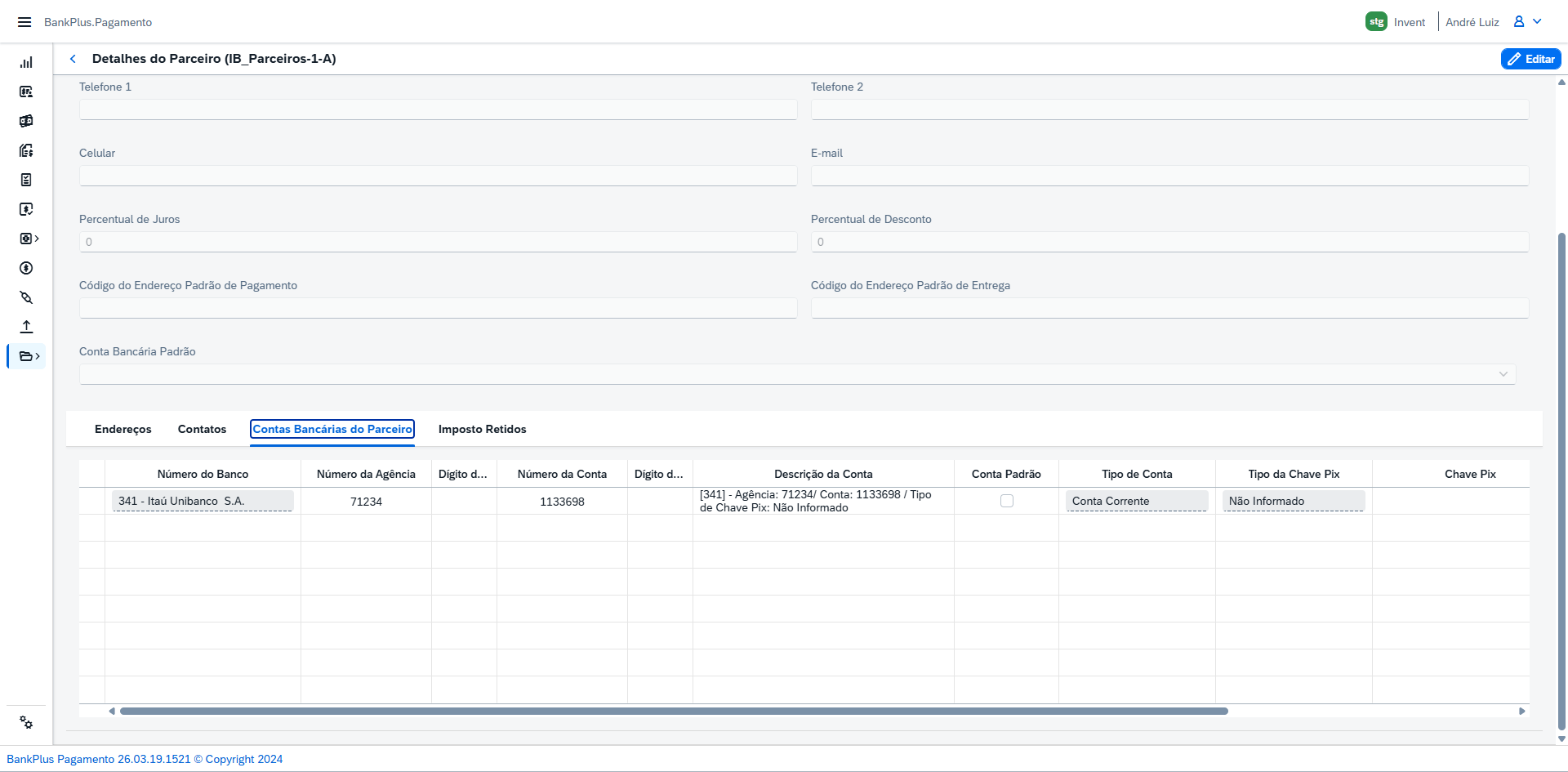Viewport: 1568px width, 772px height.
Task: Expand the user menu chevron beside André Luiz
Action: click(1538, 22)
